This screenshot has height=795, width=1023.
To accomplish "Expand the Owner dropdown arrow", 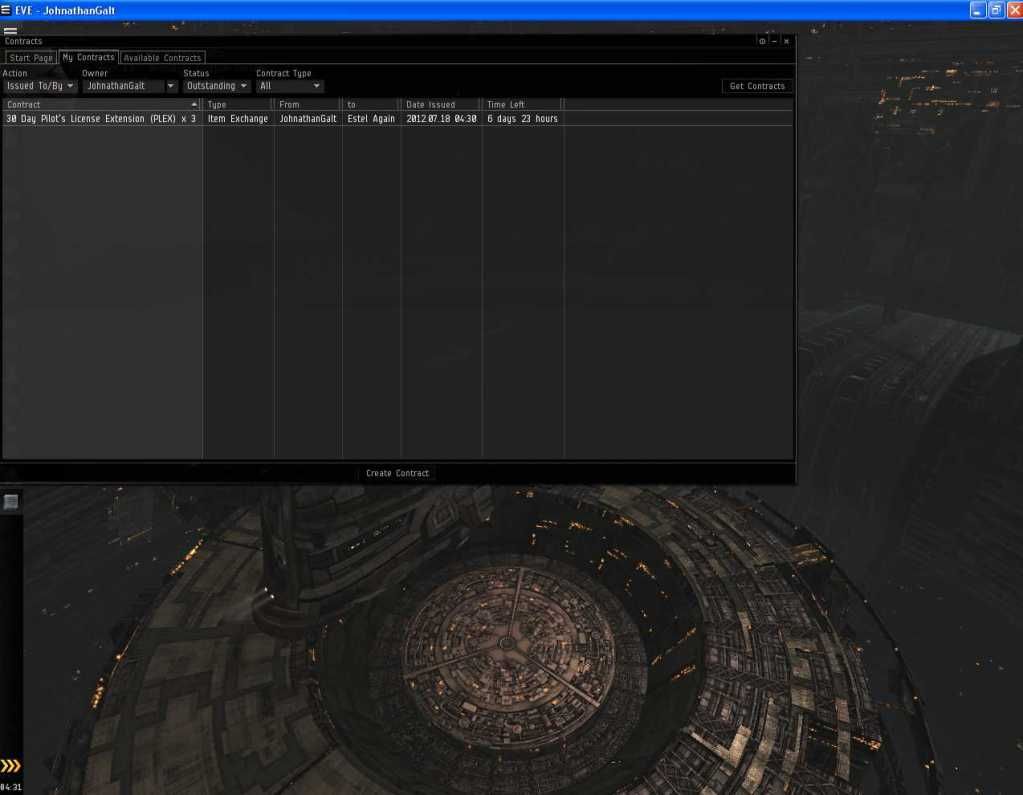I will click(x=171, y=86).
